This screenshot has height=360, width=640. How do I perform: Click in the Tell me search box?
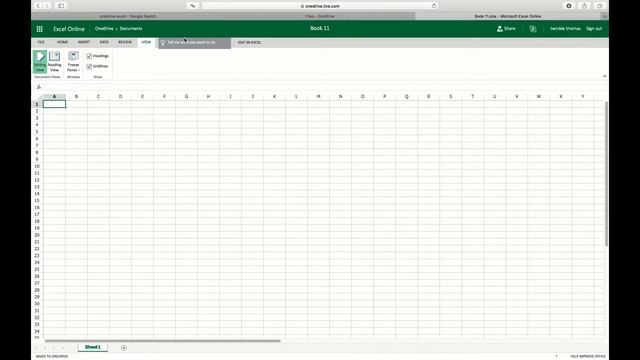(195, 42)
